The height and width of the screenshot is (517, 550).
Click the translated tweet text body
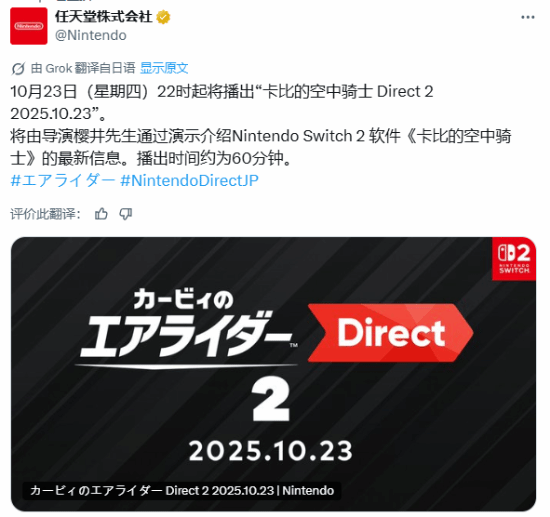(x=261, y=125)
